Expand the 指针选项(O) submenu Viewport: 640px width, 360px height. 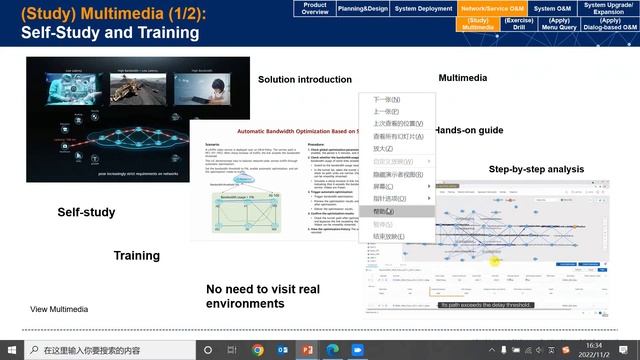tap(397, 198)
